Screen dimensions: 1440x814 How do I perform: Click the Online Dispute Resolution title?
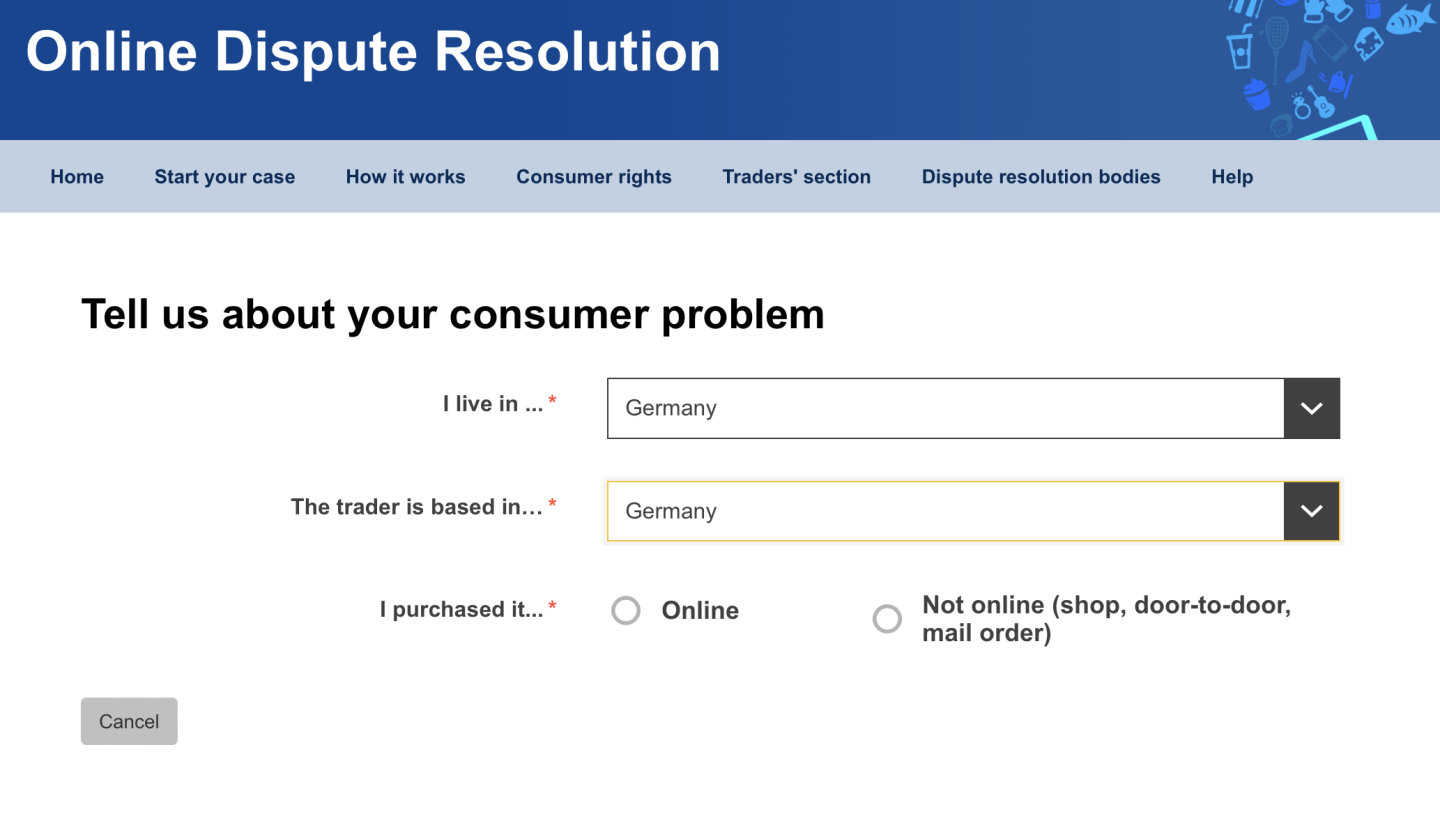coord(373,52)
